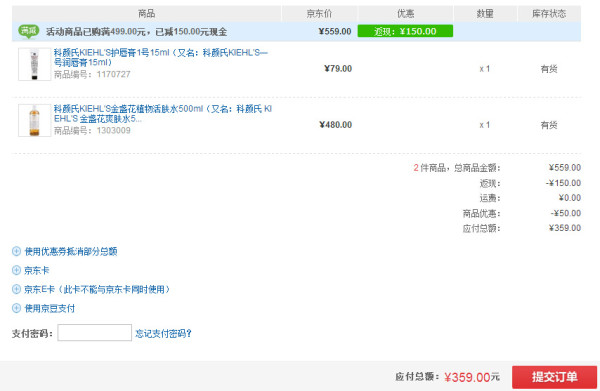Click the 优惠 column header
The image size is (600, 391).
406,14
